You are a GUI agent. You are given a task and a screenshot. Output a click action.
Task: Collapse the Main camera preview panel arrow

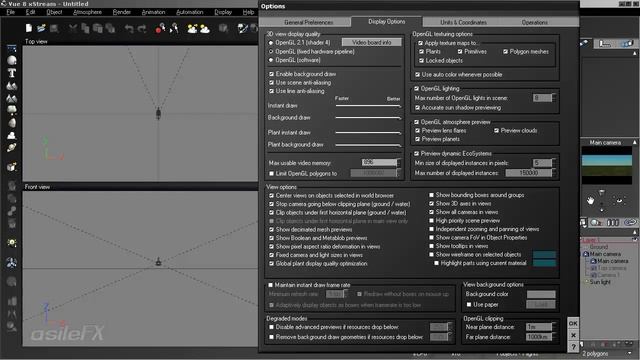tap(635, 142)
